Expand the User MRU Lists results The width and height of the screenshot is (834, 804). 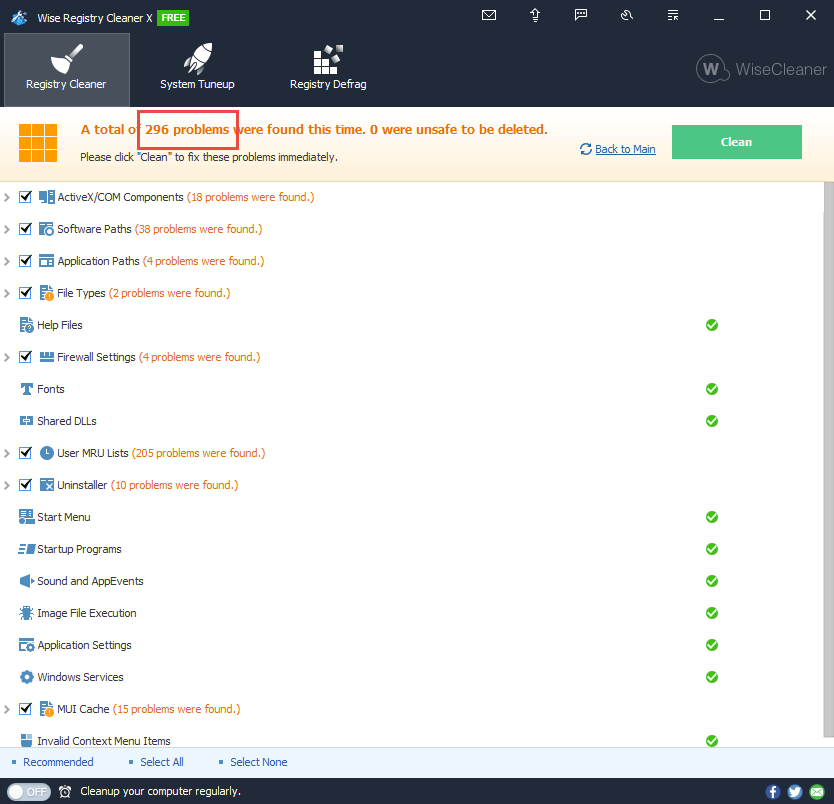coord(7,453)
